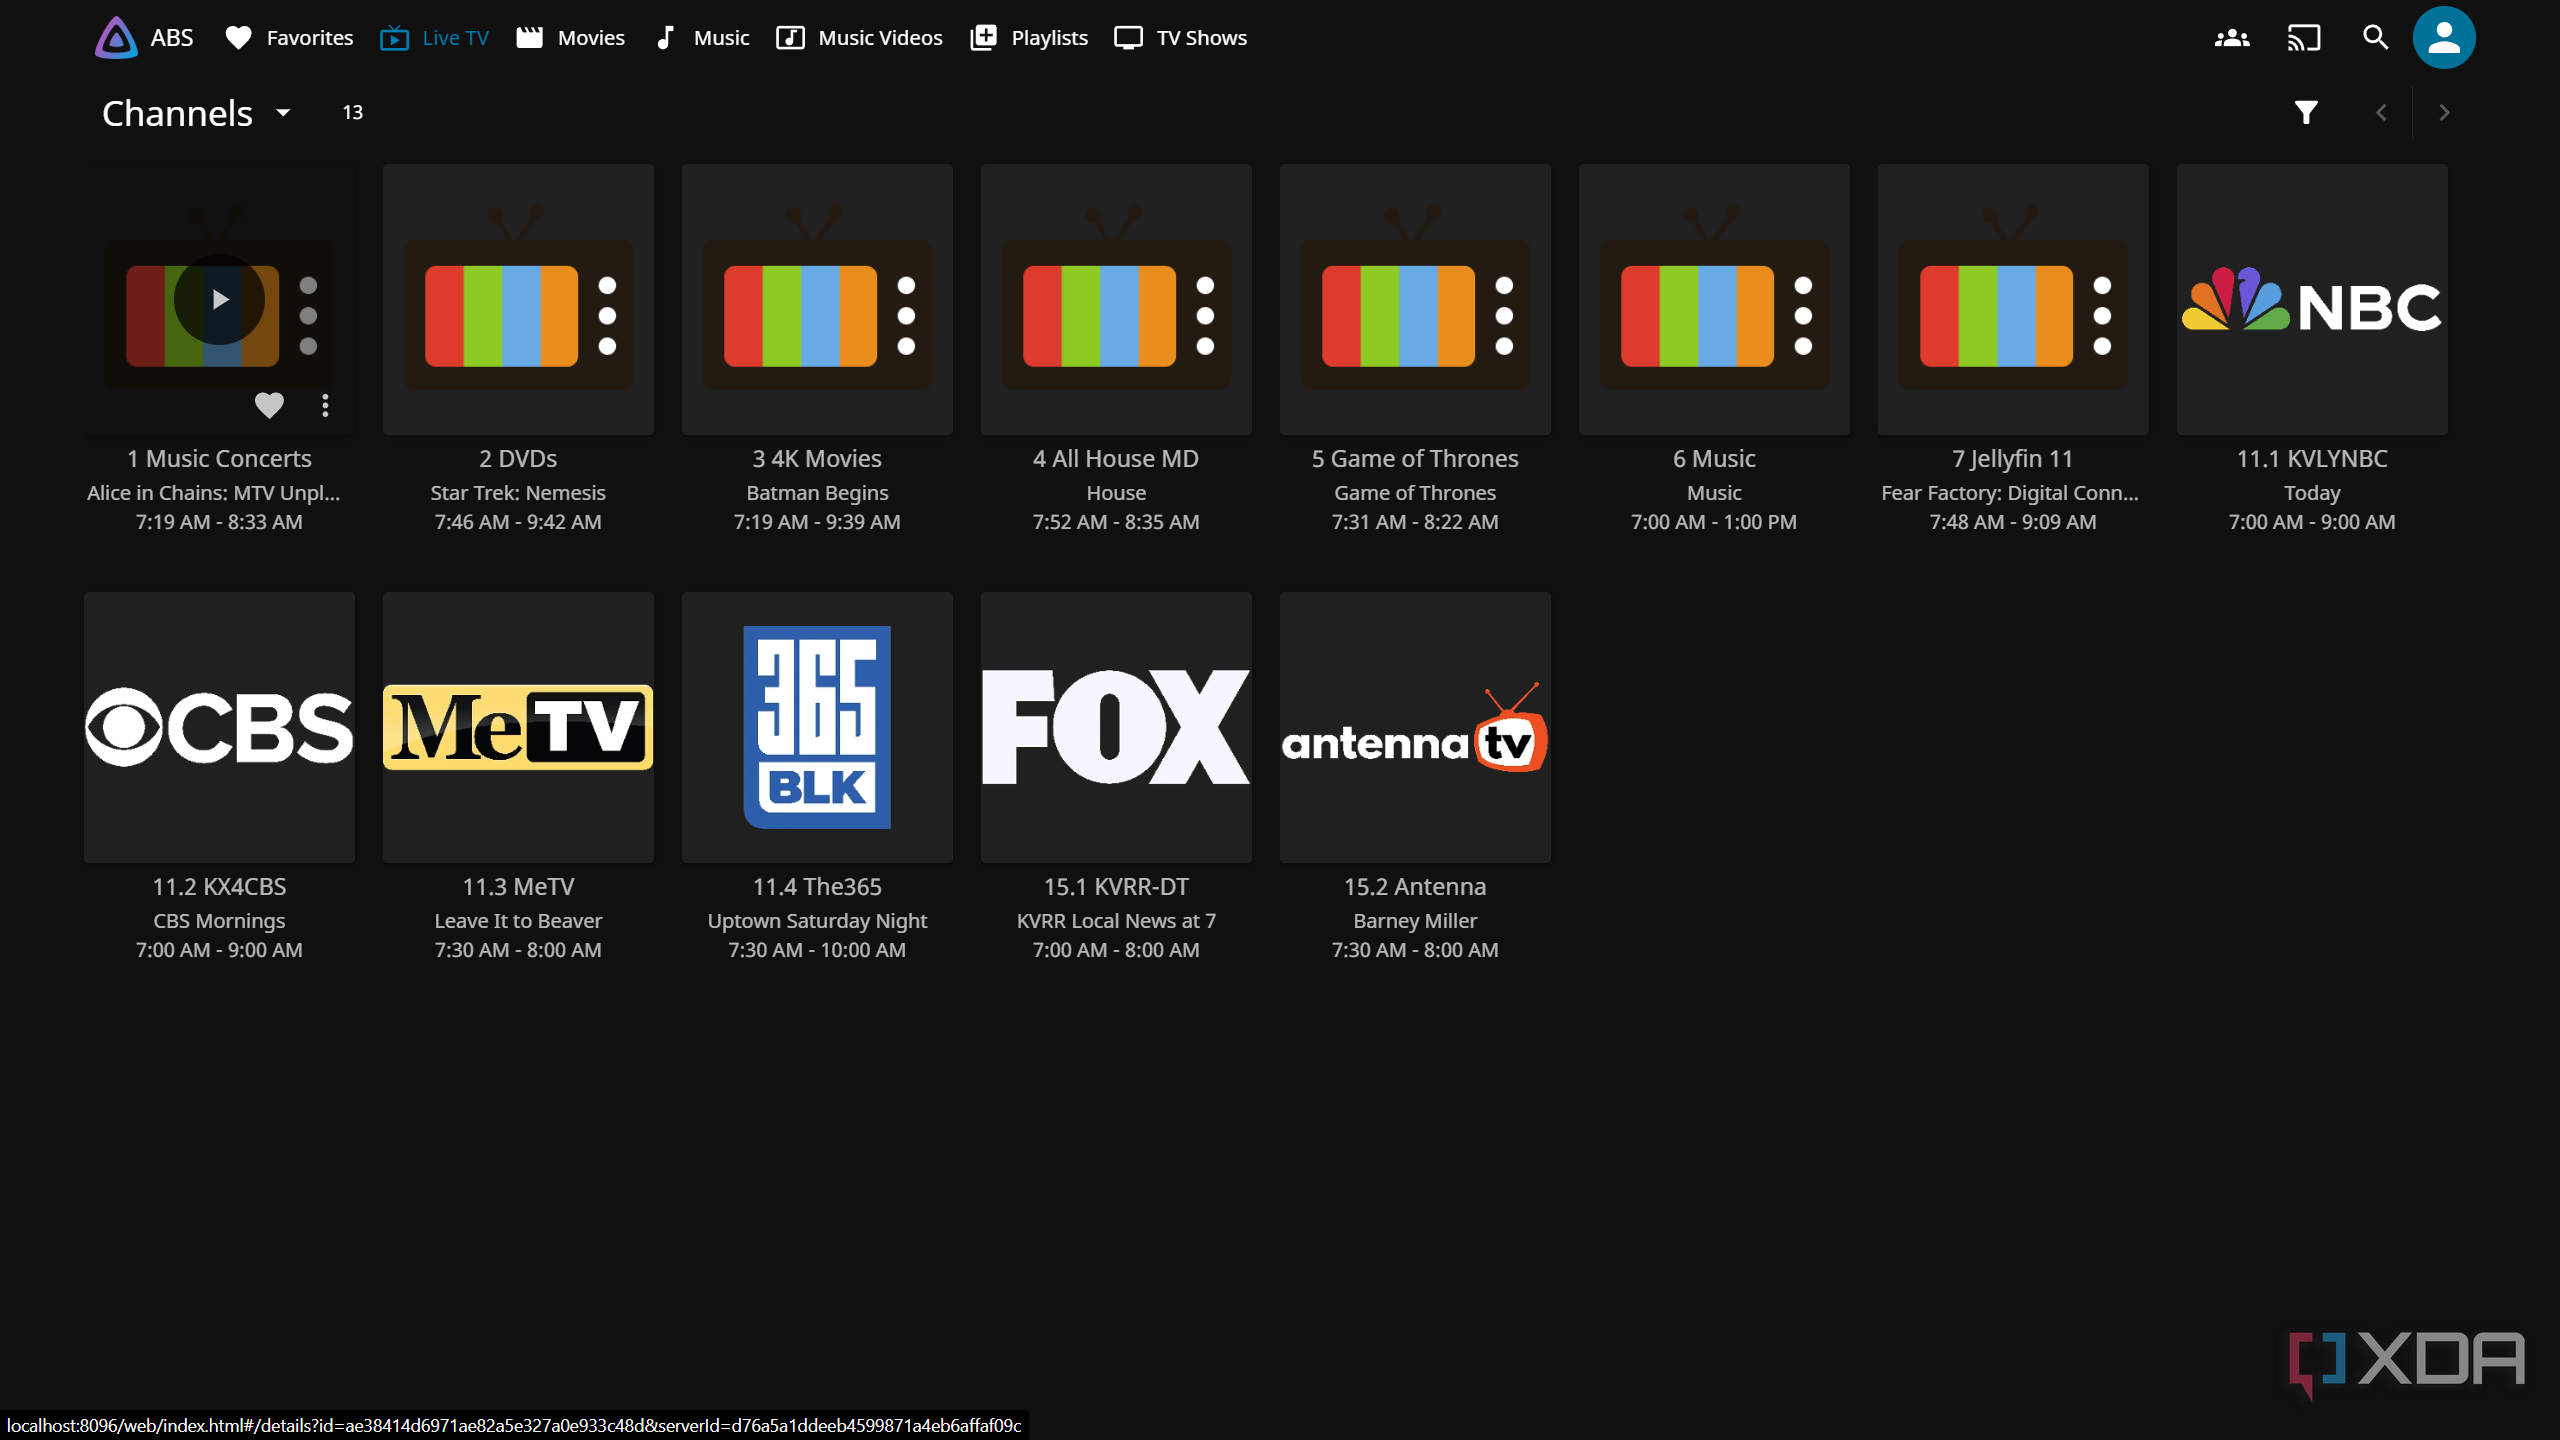
Task: Open the Antenna TV channel logo card
Action: pos(1415,727)
